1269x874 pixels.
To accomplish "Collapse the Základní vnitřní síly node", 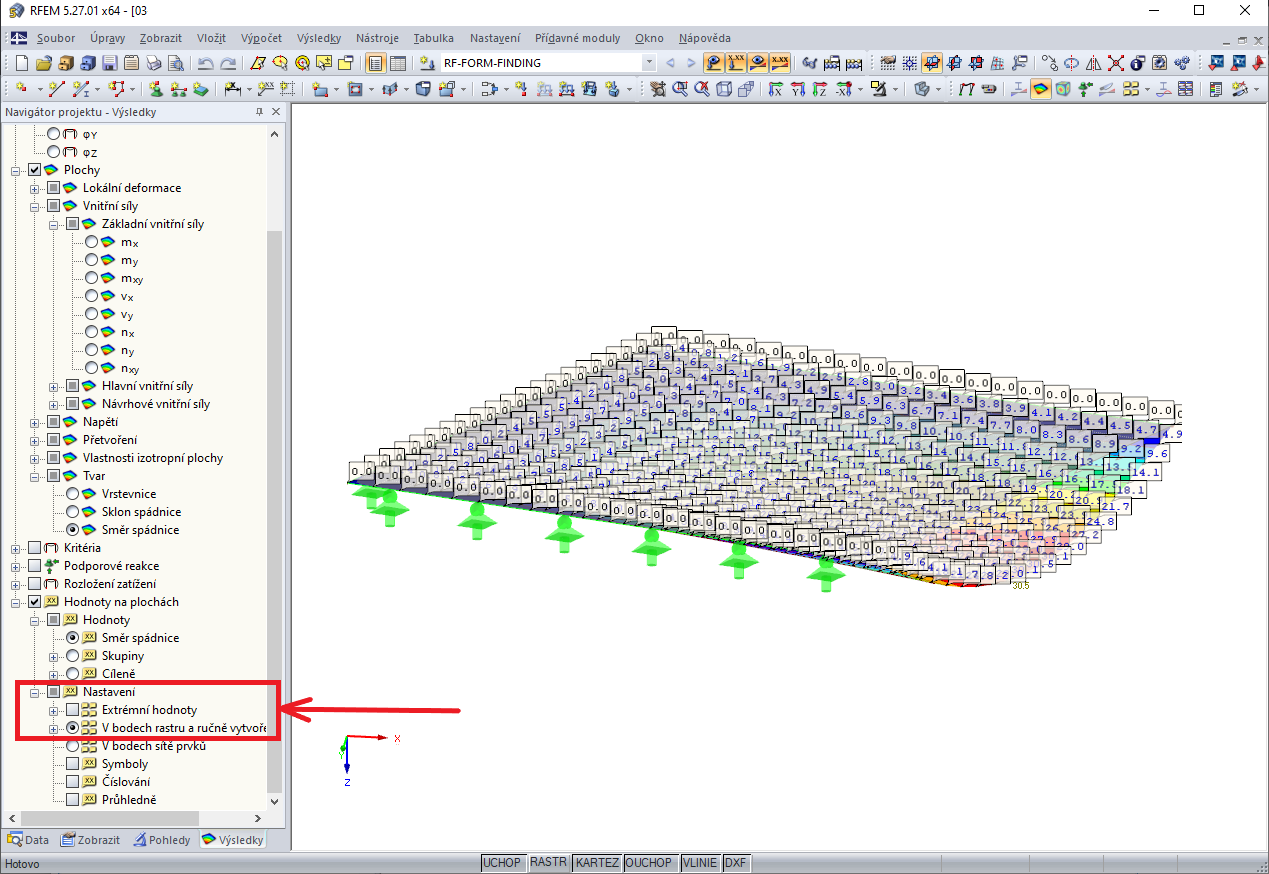I will 54,224.
